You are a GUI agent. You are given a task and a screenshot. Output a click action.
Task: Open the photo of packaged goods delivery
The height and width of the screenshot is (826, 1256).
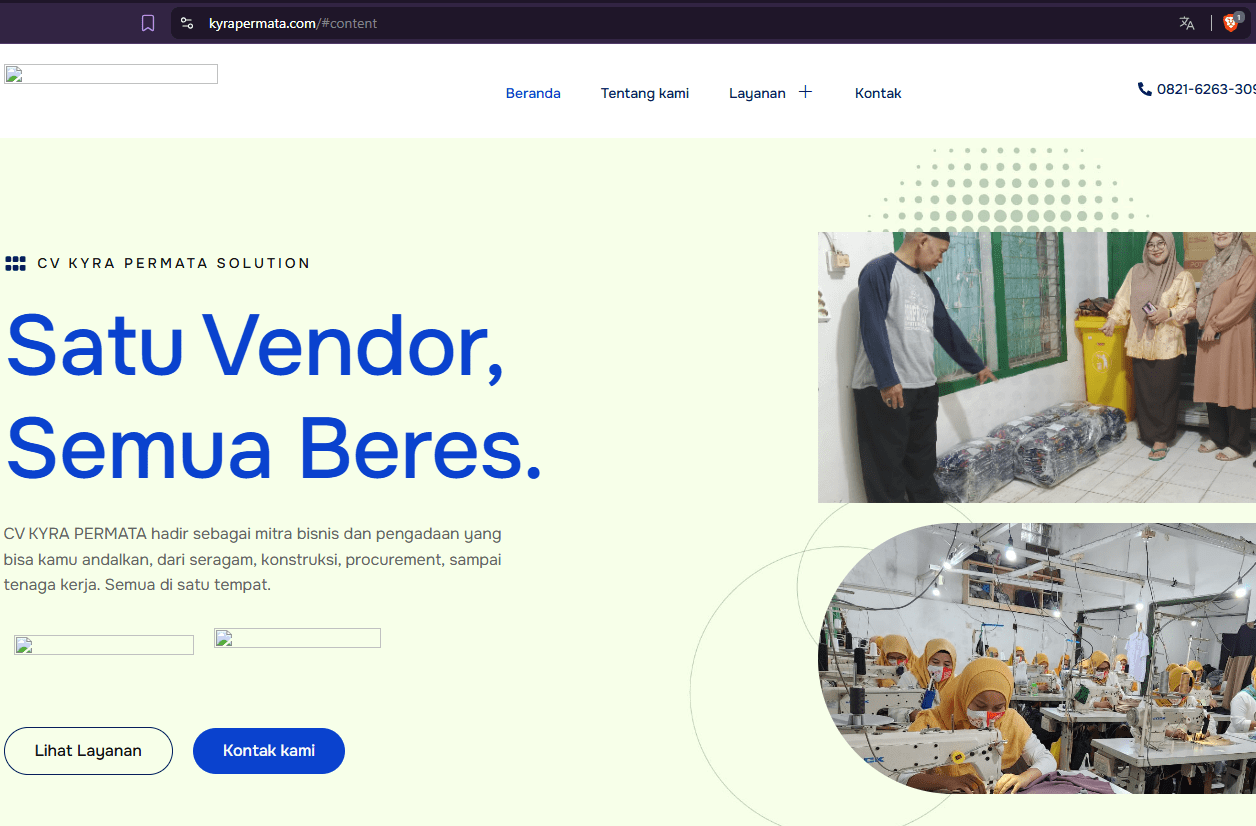click(x=1037, y=367)
